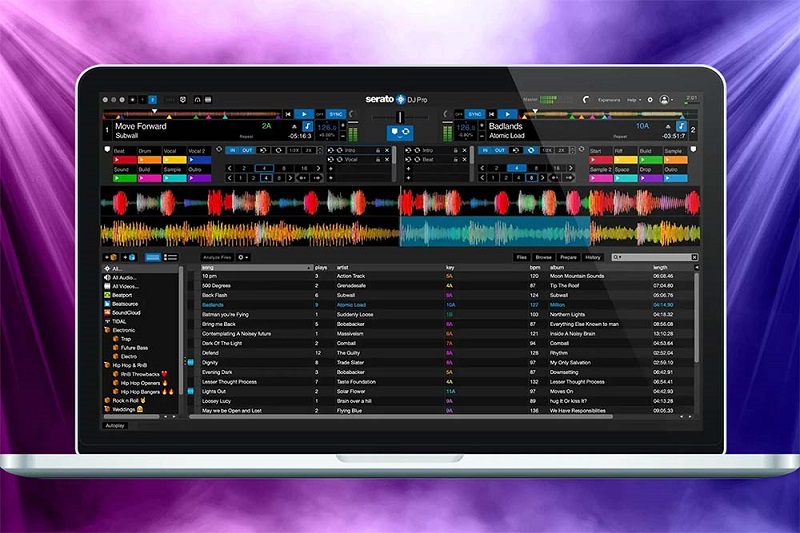Screen dimensions: 800x533
Task: Trigger the orange Drum cue on deck 1
Action: tap(149, 160)
